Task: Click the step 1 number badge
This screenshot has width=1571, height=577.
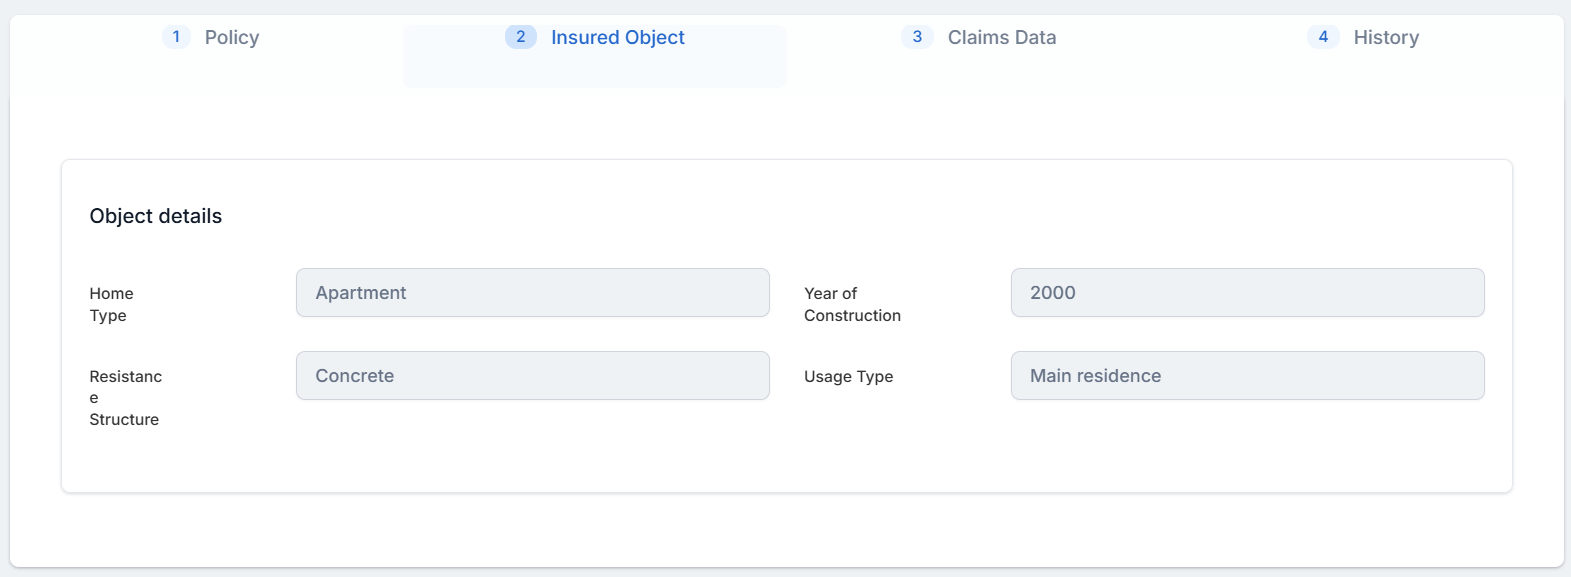Action: tap(176, 37)
